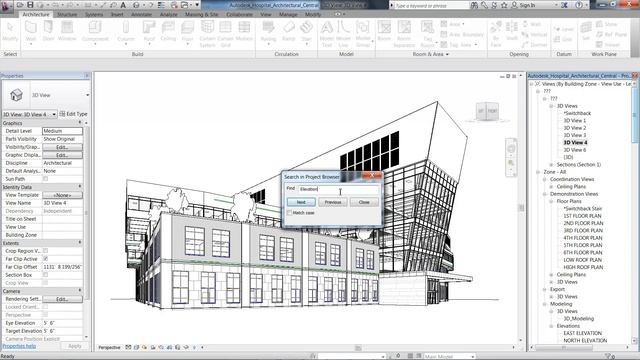Click Edit for Visibility/Graphics overrides

point(62,147)
